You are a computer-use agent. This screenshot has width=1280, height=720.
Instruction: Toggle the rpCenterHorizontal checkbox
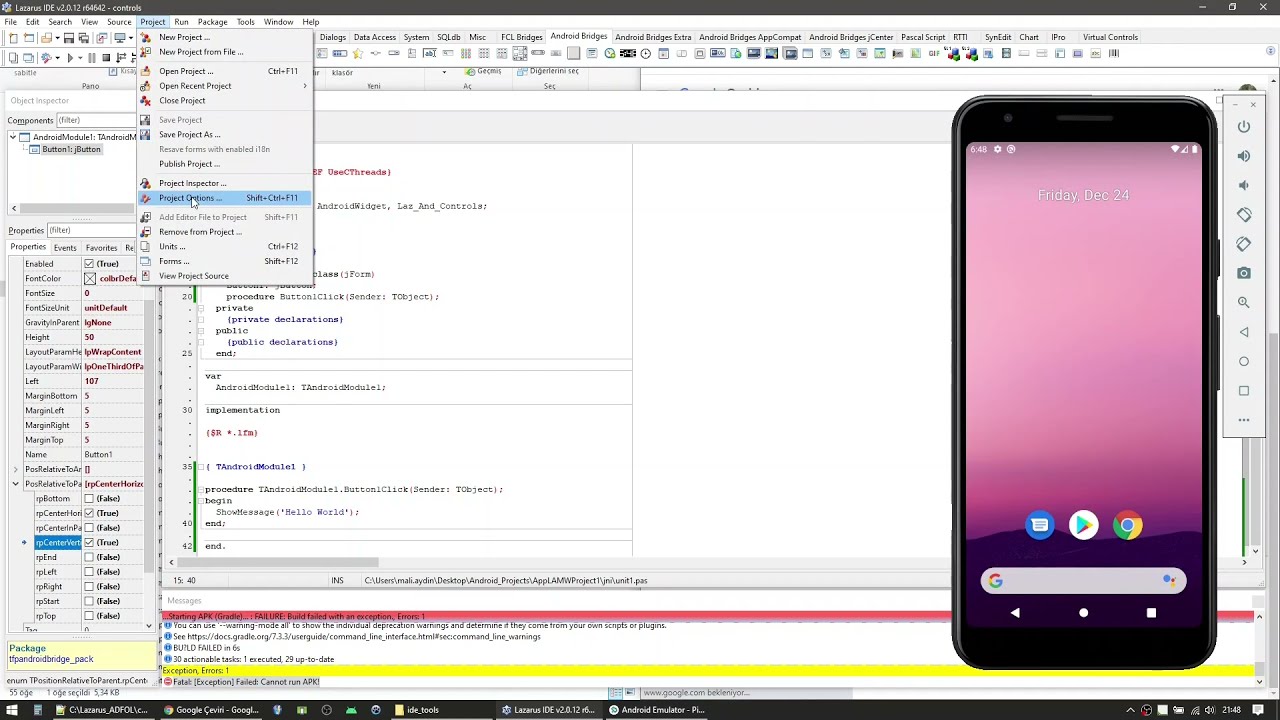(89, 513)
